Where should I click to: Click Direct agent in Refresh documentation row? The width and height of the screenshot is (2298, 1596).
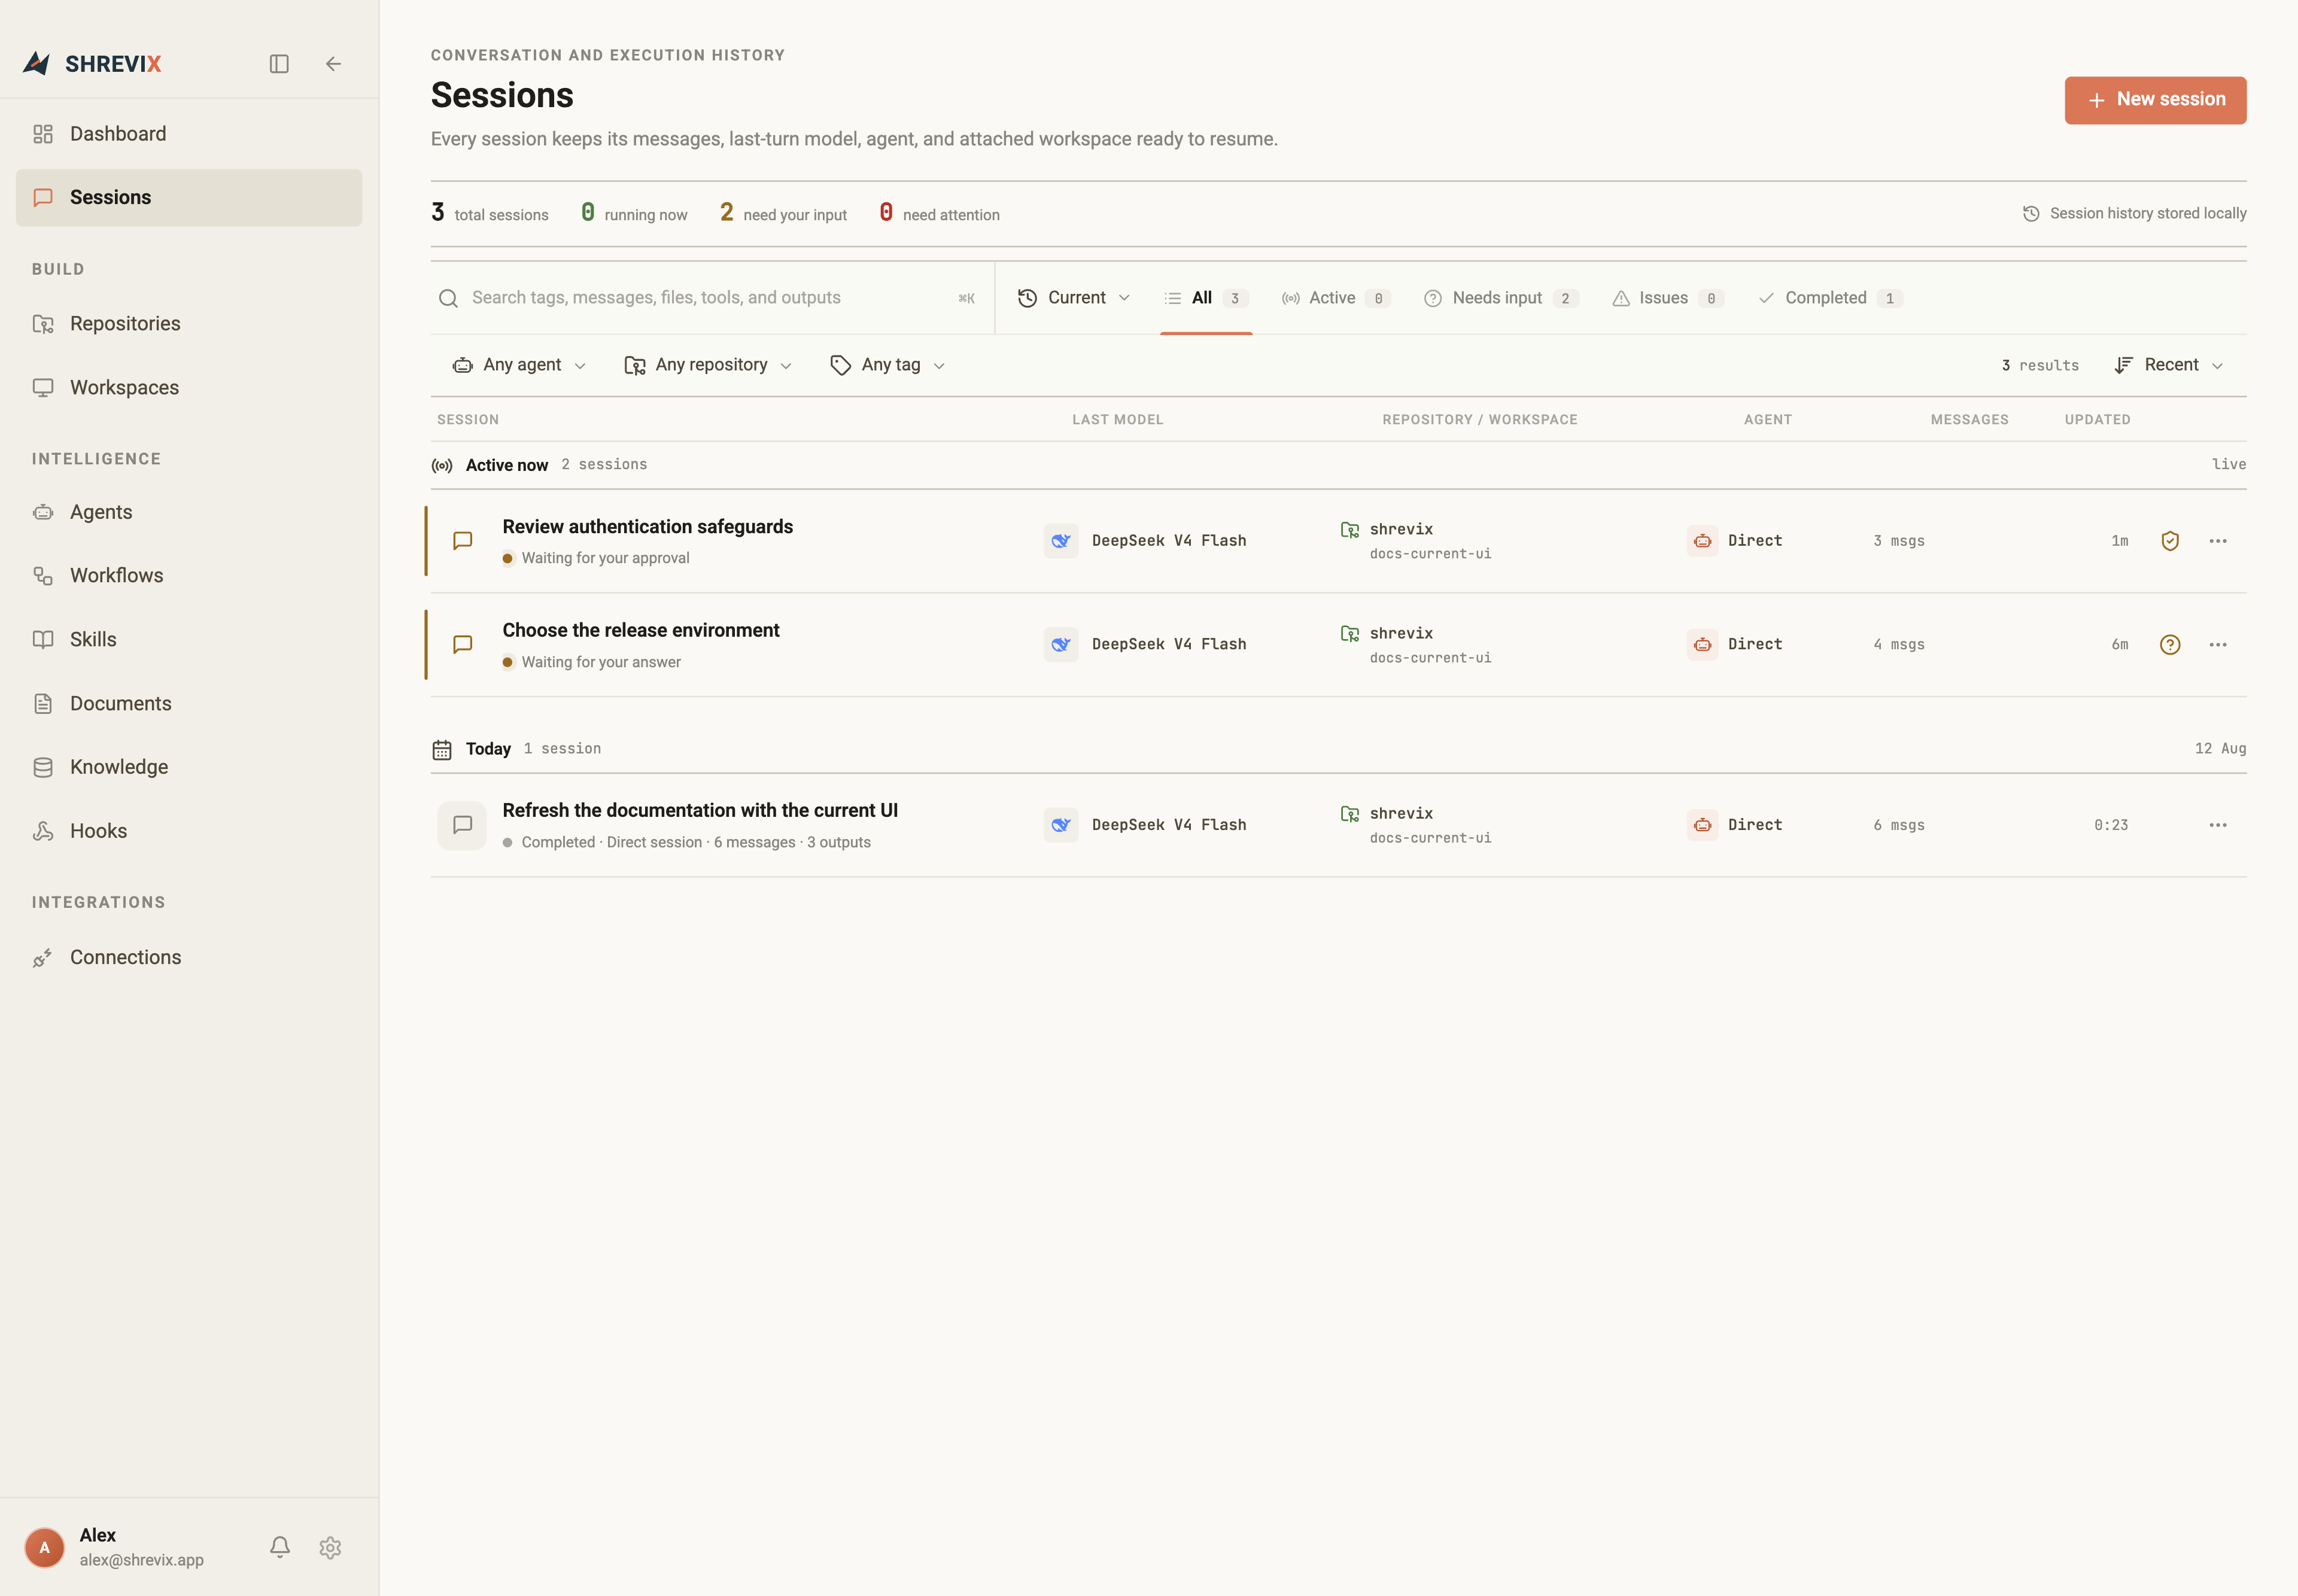point(1735,825)
